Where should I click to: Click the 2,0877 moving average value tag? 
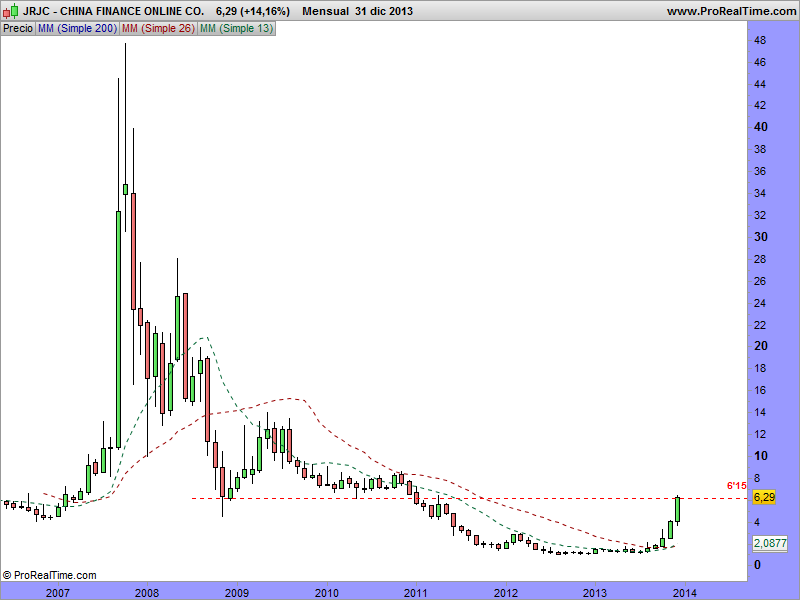(770, 543)
